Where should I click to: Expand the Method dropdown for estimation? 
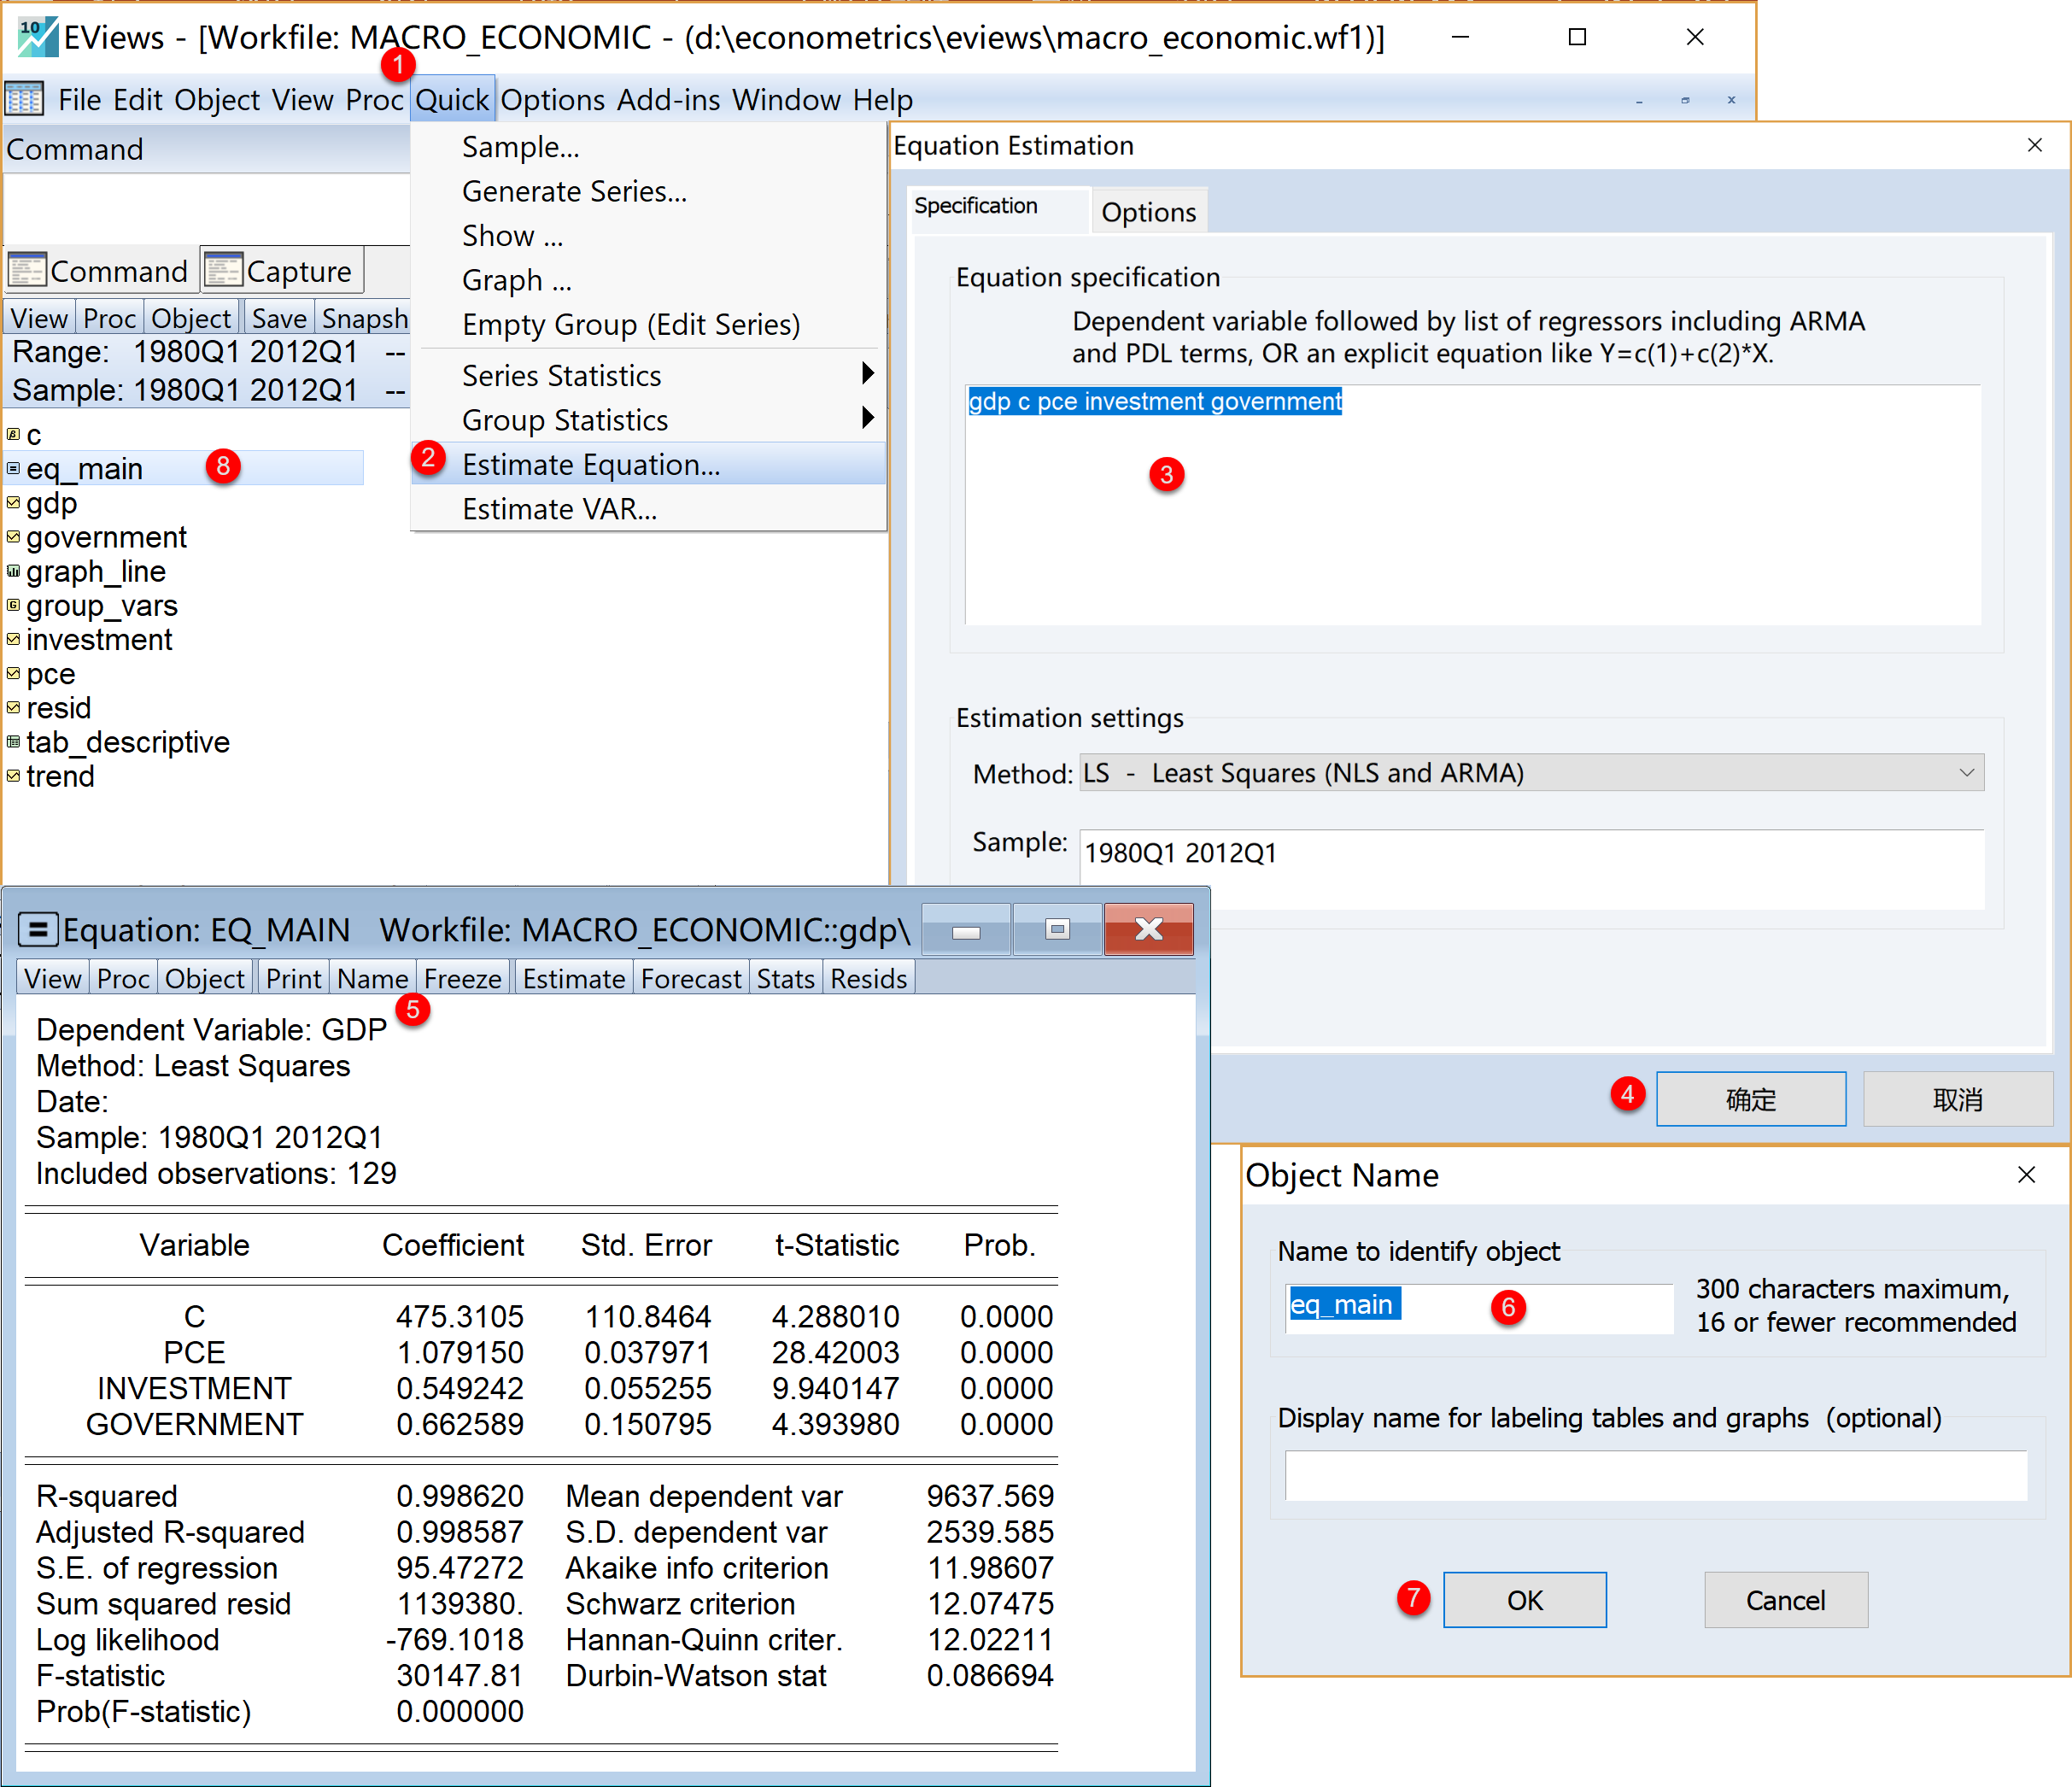[x=1966, y=773]
